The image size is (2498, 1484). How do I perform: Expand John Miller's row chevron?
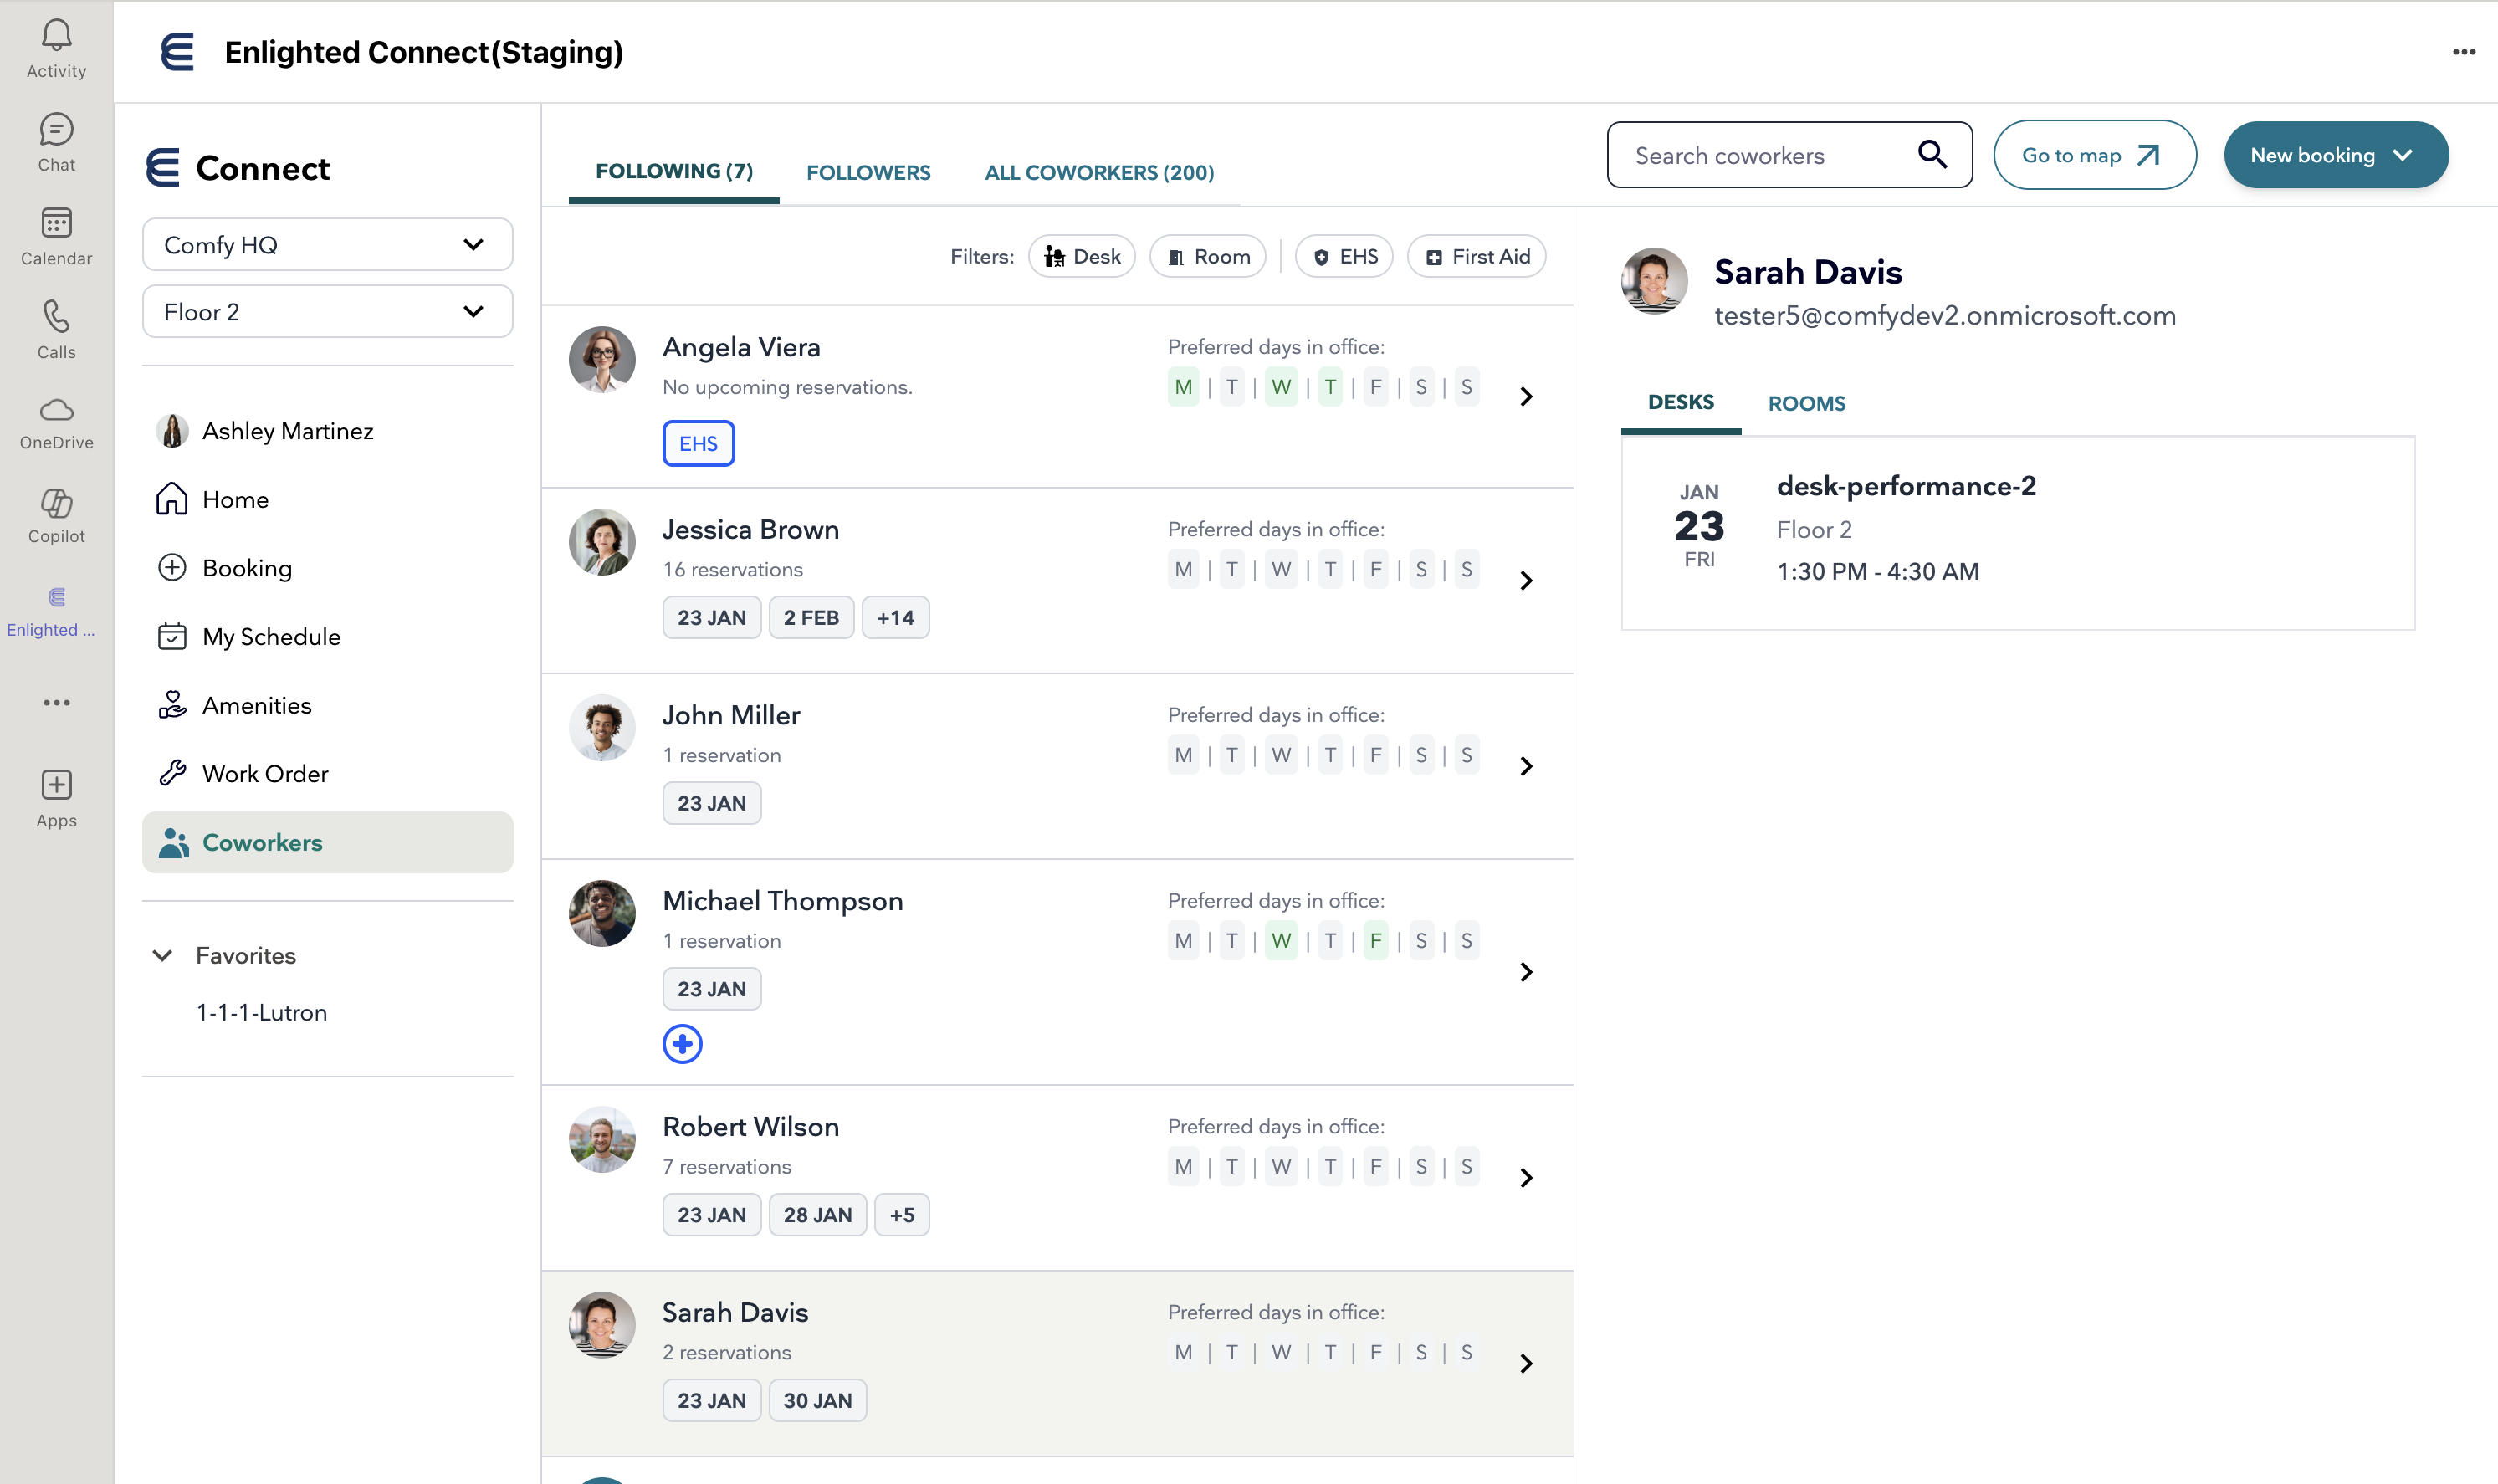click(1526, 766)
